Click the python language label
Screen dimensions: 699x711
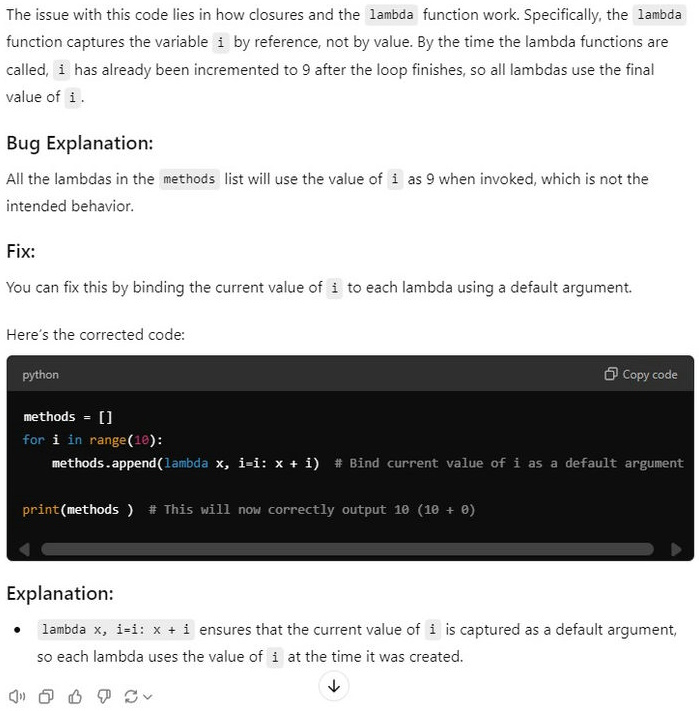pos(41,375)
